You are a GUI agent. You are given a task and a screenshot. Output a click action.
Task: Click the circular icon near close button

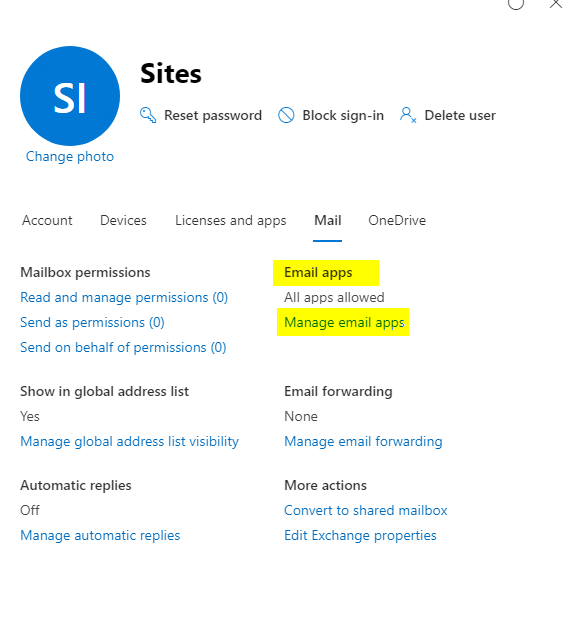point(516,4)
